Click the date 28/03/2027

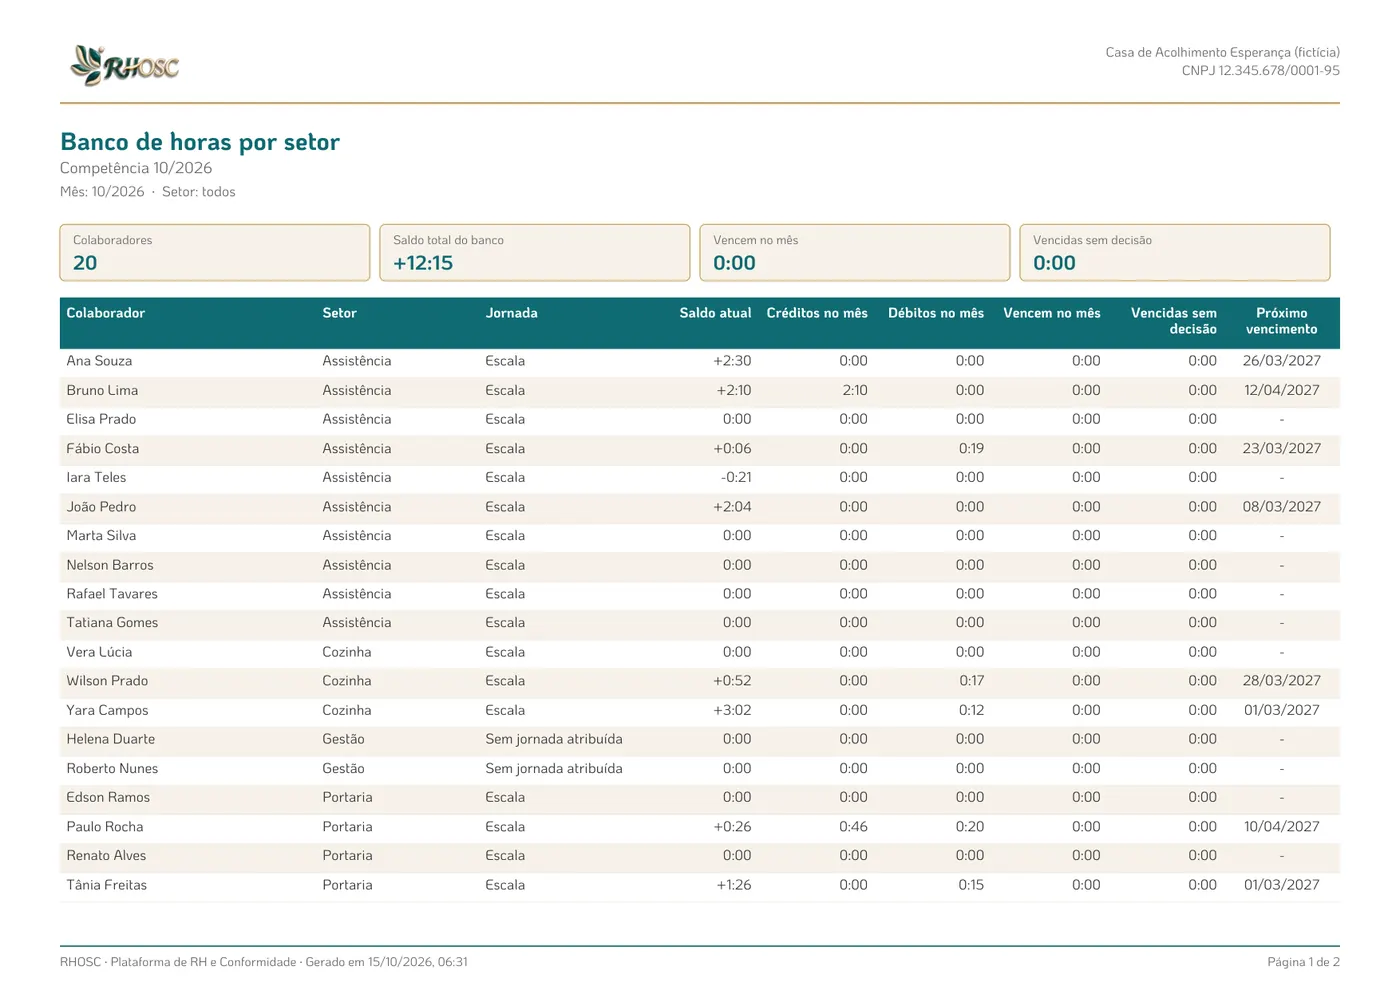pos(1282,681)
